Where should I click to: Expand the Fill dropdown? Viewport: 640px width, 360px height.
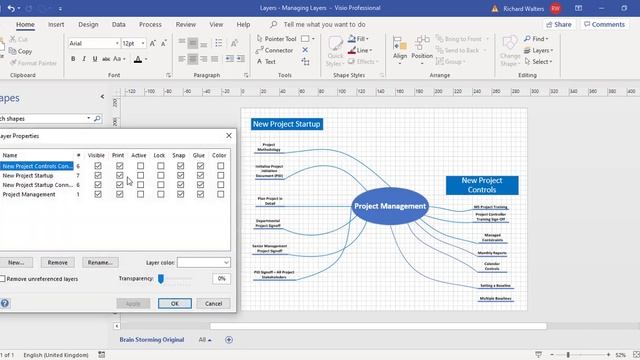[x=367, y=39]
